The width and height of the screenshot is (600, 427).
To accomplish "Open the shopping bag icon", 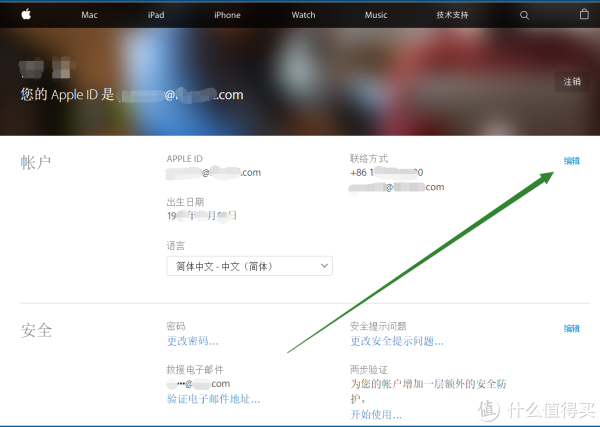I will coord(584,15).
